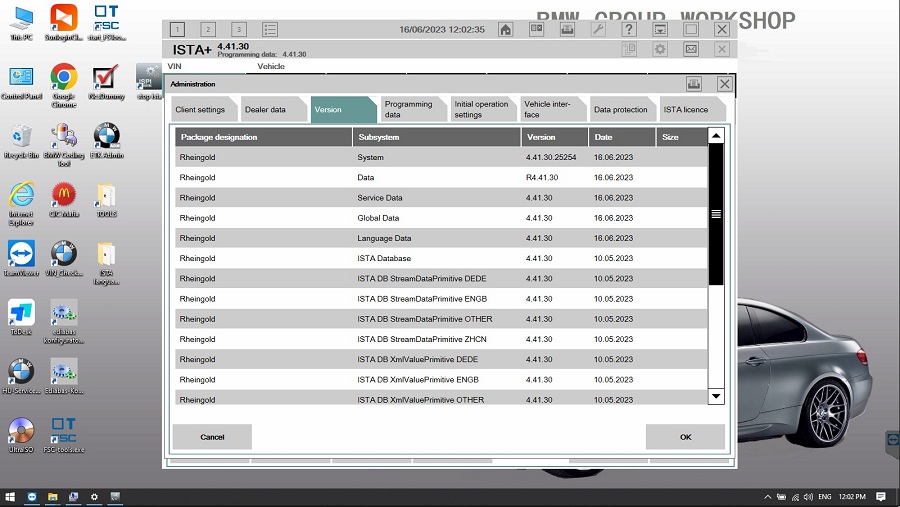Select the 'Global Data' row
This screenshot has width=900, height=507.
pyautogui.click(x=441, y=218)
